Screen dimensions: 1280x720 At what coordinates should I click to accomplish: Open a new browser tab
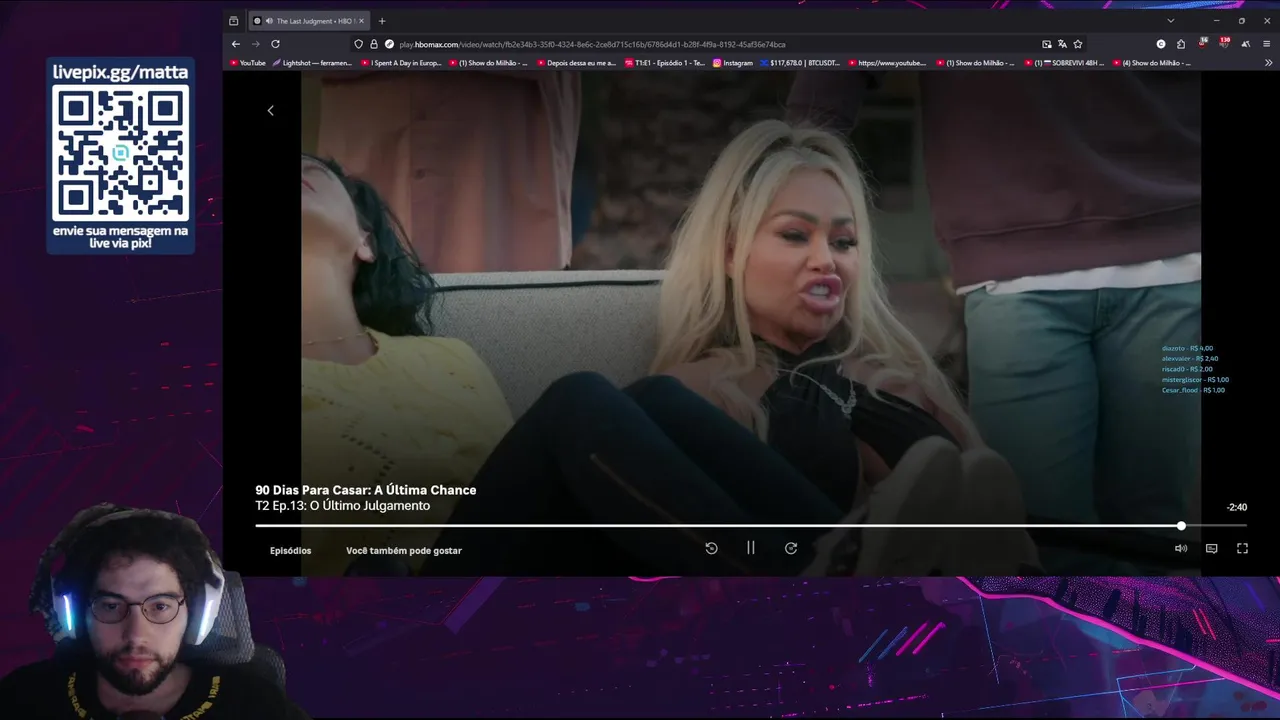[x=381, y=21]
